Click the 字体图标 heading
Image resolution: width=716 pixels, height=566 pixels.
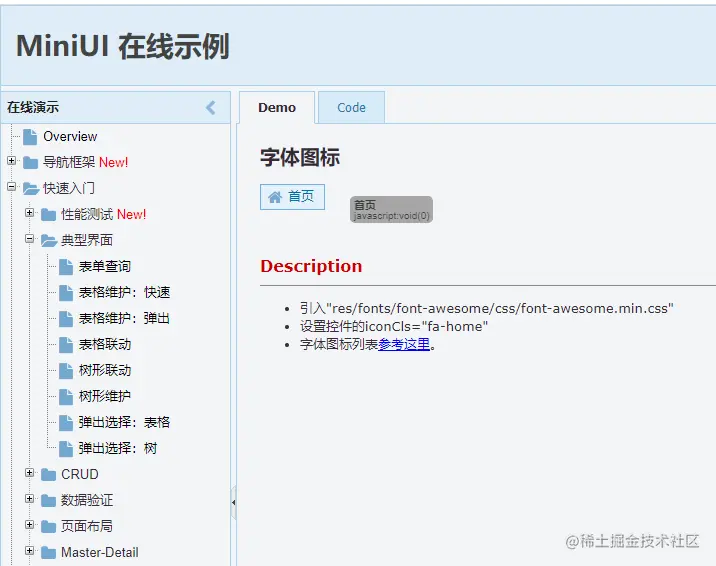(x=300, y=157)
